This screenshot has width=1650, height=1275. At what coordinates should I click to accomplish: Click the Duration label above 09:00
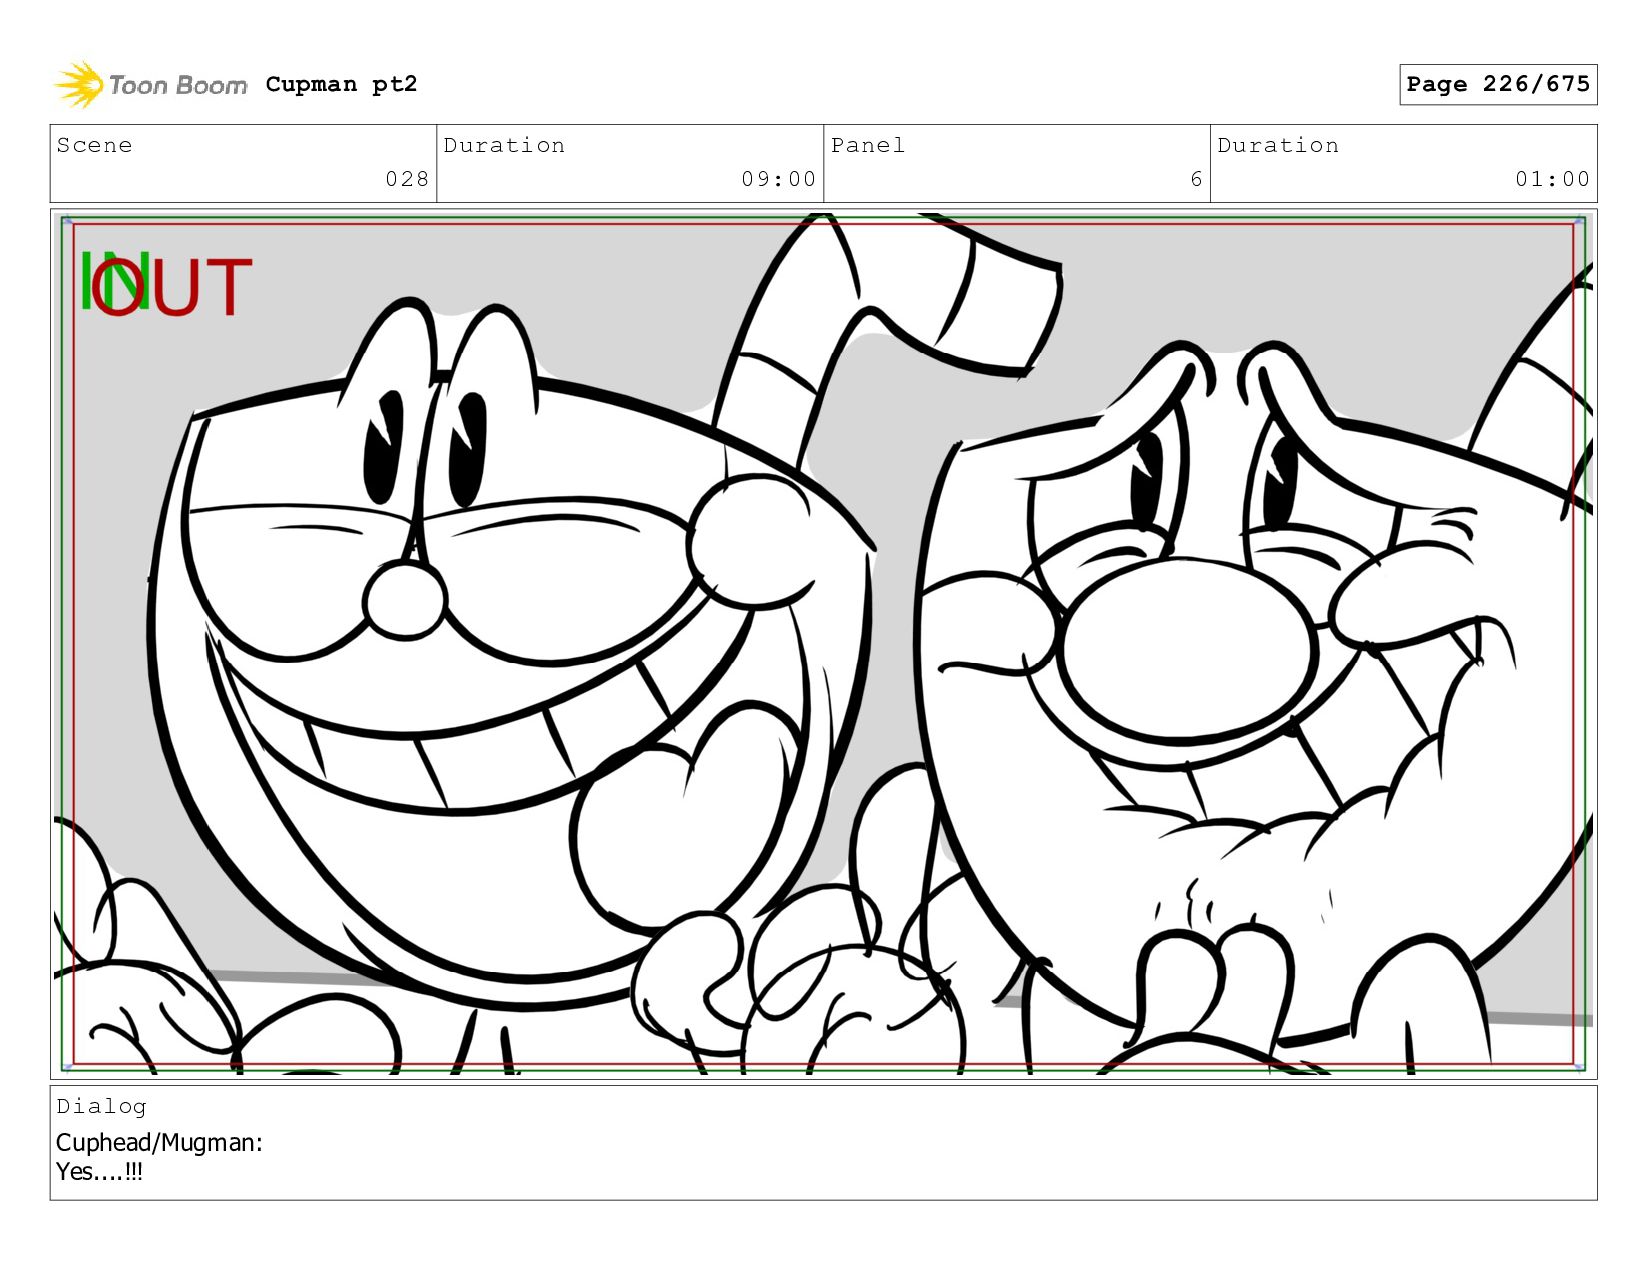[504, 145]
